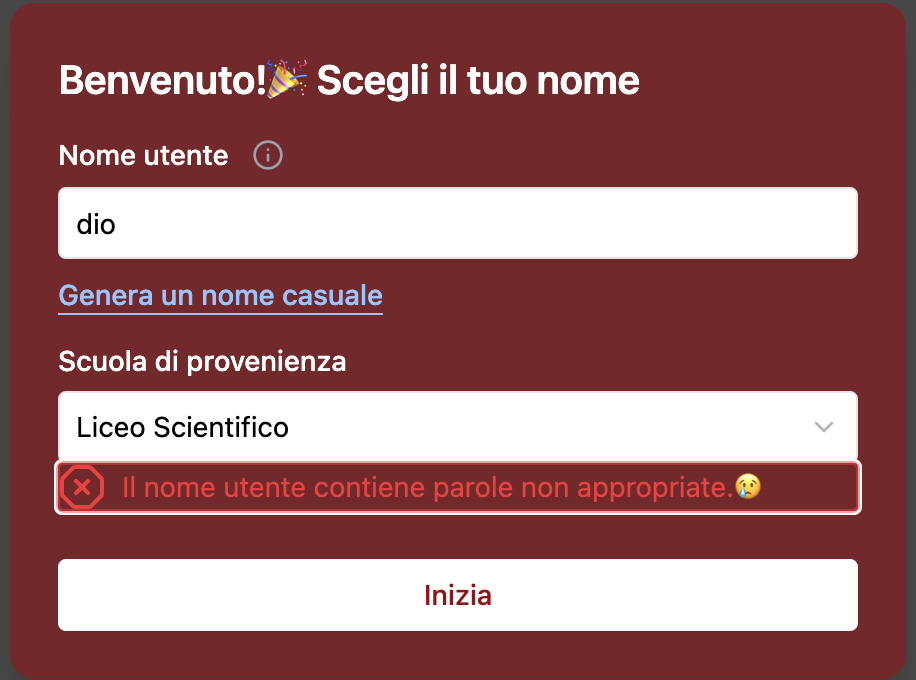Generate a random name via "Genera un nome casuale"
The image size is (916, 680).
pos(220,296)
